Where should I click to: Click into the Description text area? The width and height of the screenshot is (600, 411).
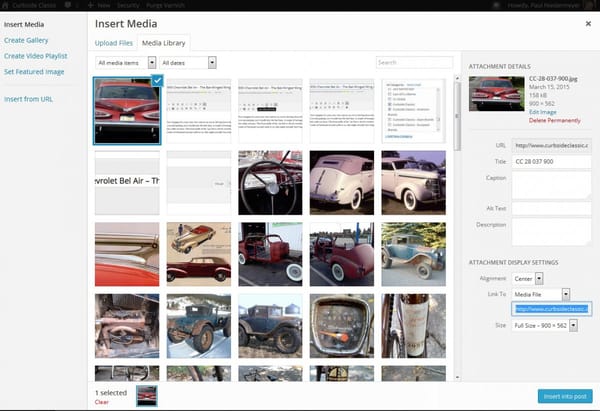tap(551, 232)
